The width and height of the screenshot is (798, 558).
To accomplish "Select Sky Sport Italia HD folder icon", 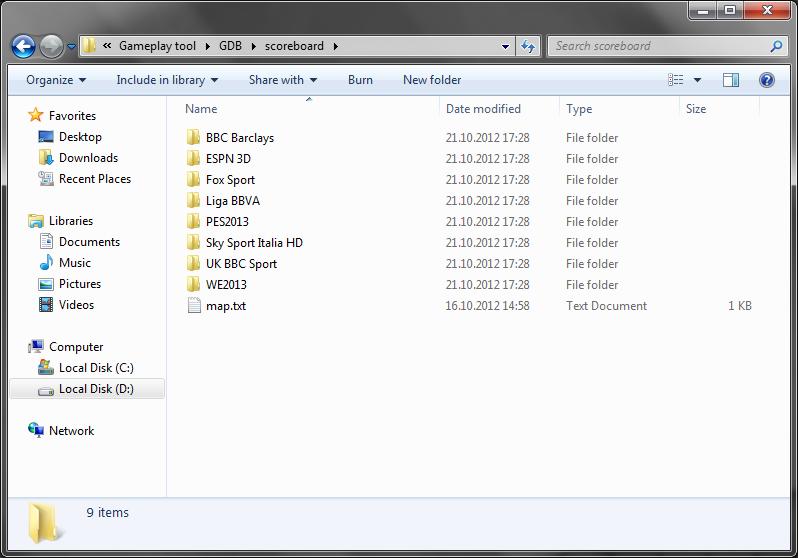I will 193,242.
